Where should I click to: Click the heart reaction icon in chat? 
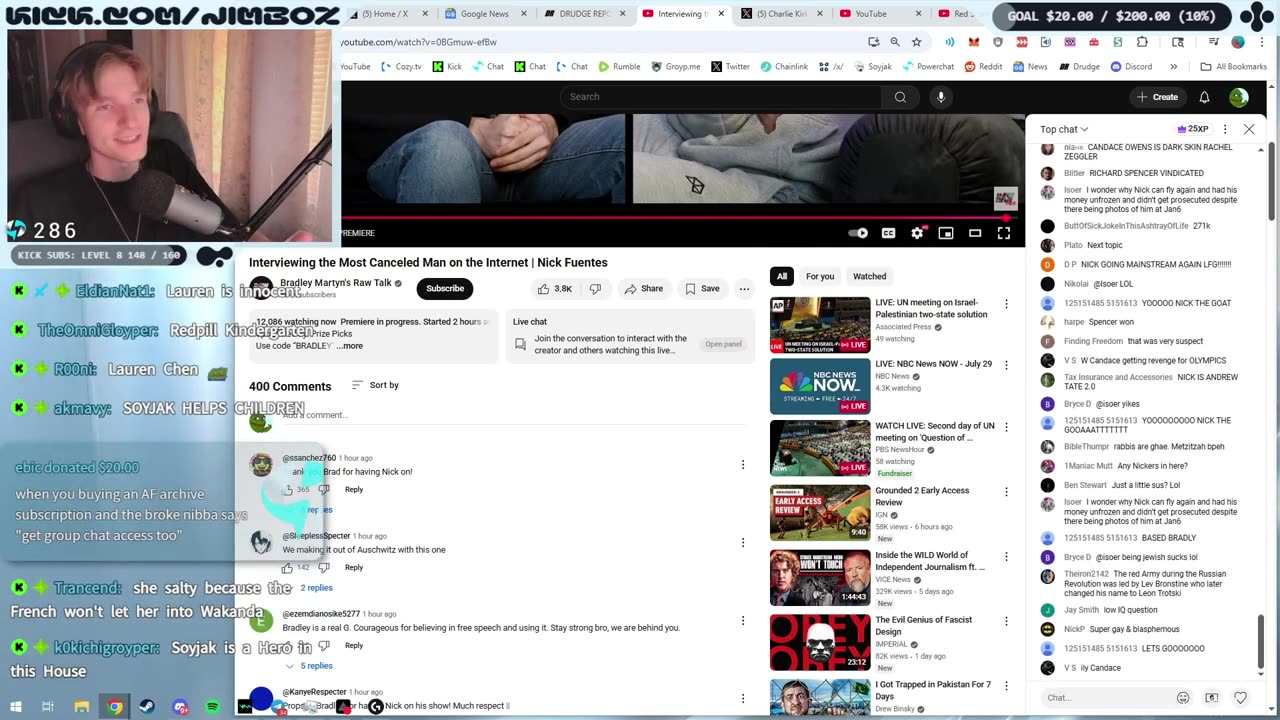pyautogui.click(x=1240, y=697)
